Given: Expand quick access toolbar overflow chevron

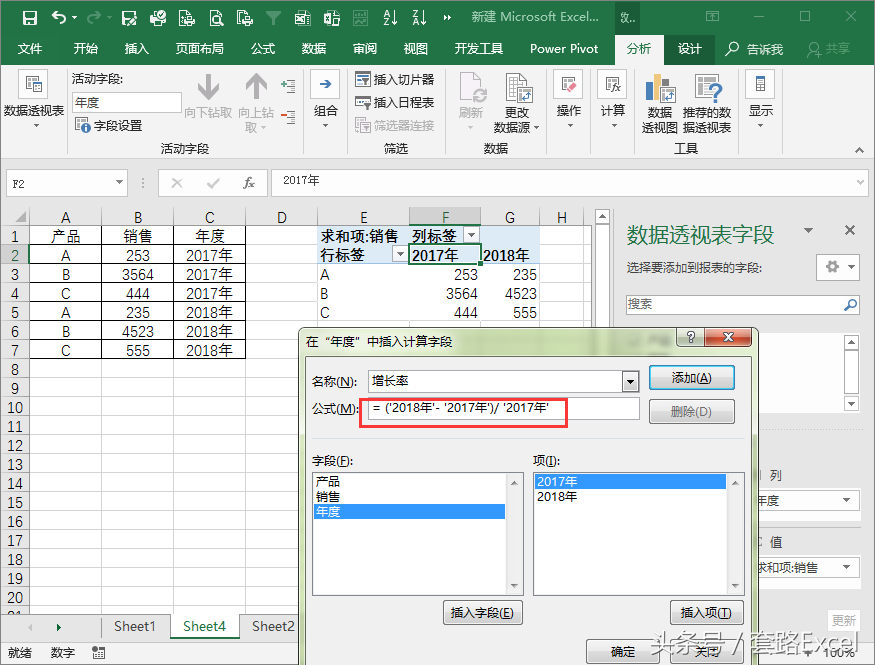Looking at the screenshot, I should [446, 18].
